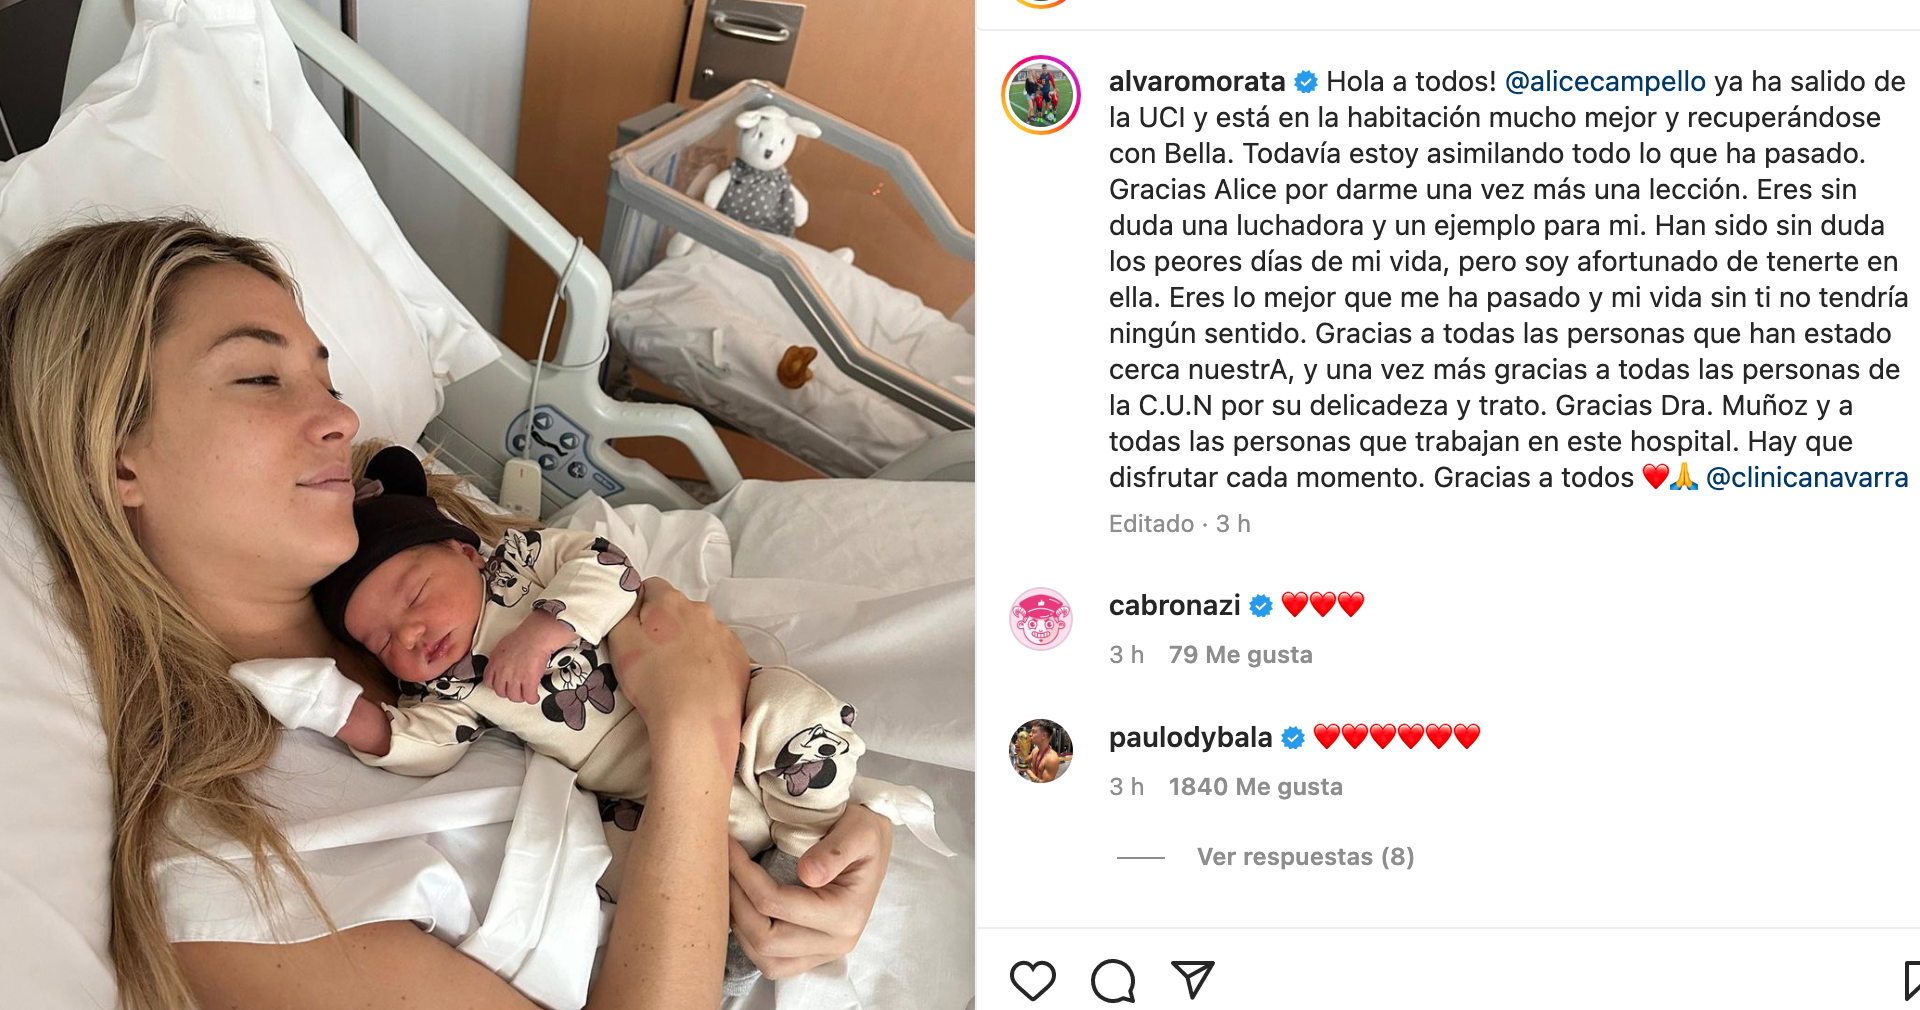Open the @clinicanavarra mention link
This screenshot has height=1010, width=1920.
tap(1807, 477)
